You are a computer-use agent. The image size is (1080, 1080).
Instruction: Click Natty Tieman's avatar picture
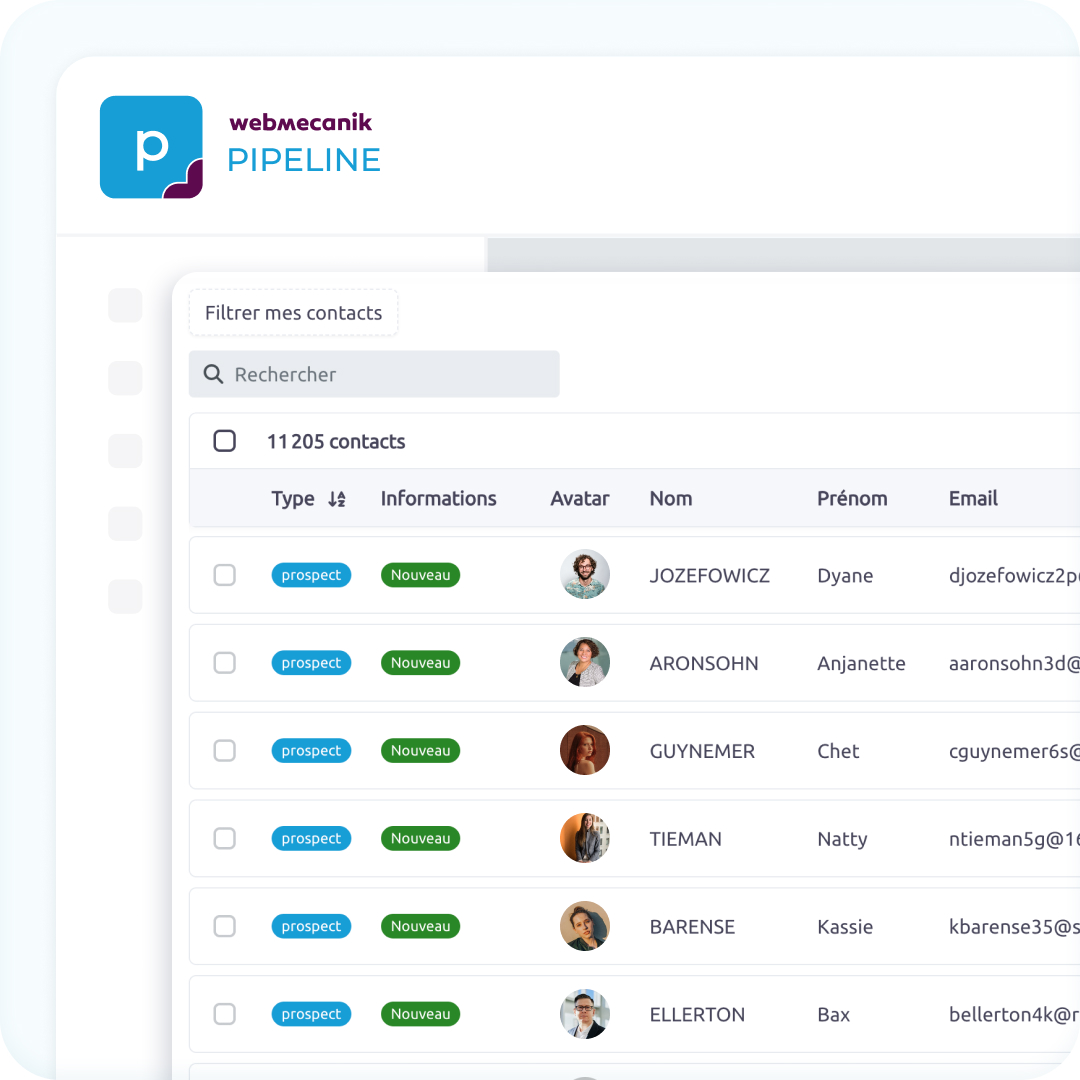(x=585, y=839)
